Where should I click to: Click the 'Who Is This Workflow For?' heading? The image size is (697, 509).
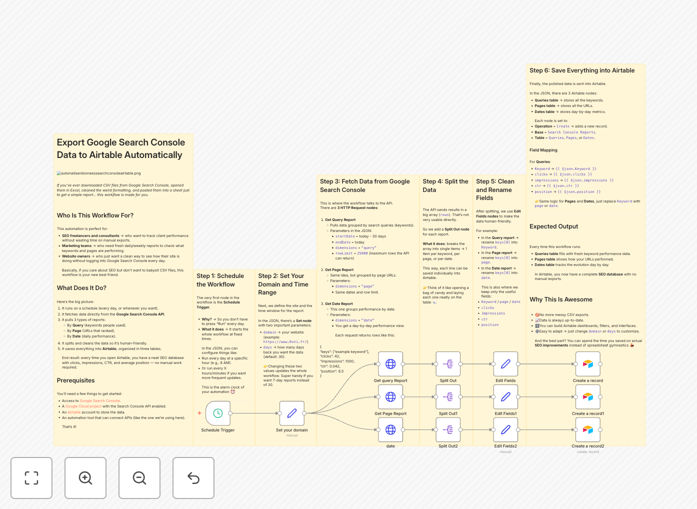click(95, 215)
